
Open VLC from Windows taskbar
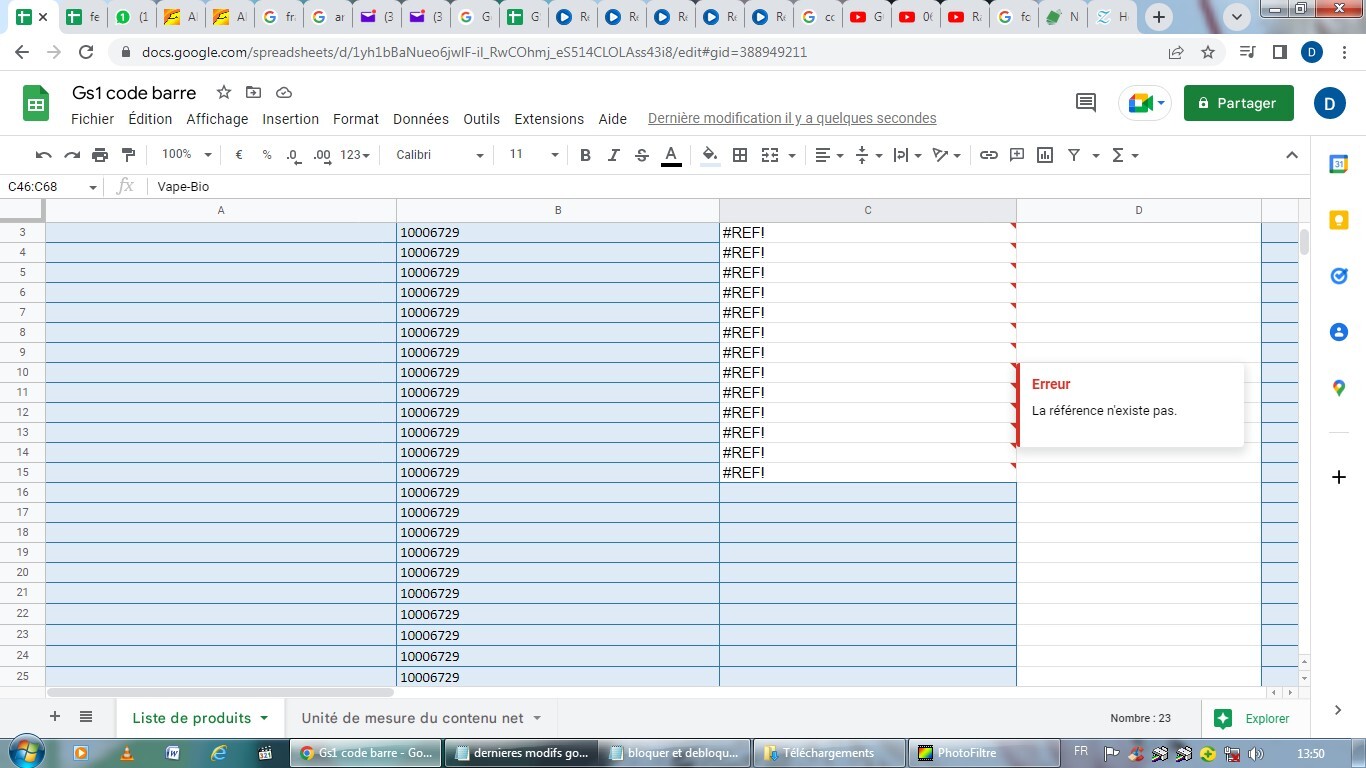point(126,753)
